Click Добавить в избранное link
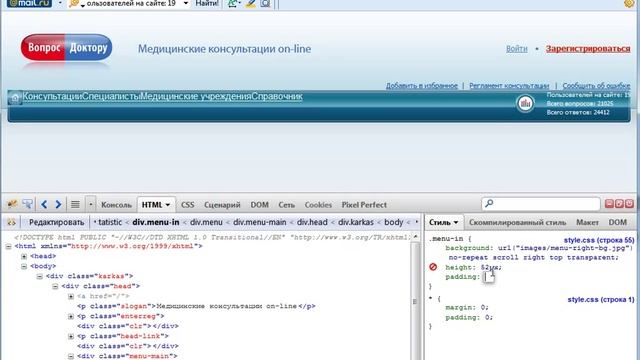640x360 pixels. pos(422,86)
